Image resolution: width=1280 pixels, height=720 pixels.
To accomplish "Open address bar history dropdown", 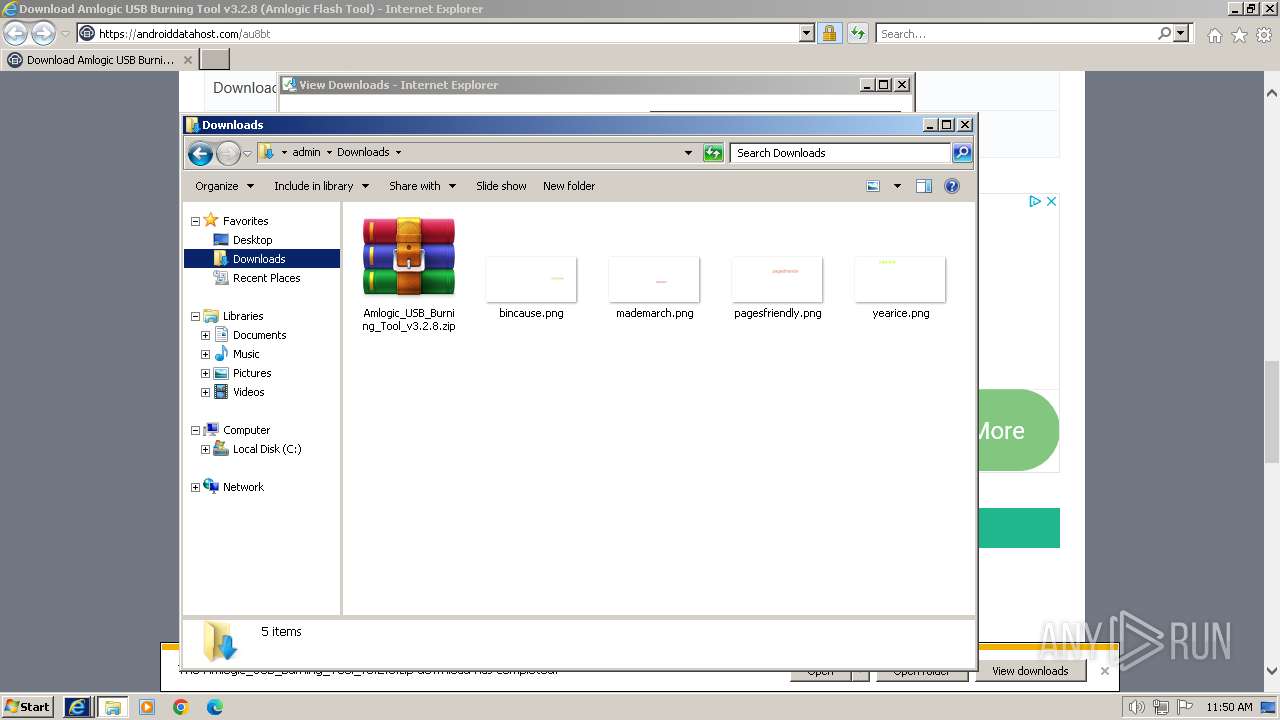I will tap(688, 153).
